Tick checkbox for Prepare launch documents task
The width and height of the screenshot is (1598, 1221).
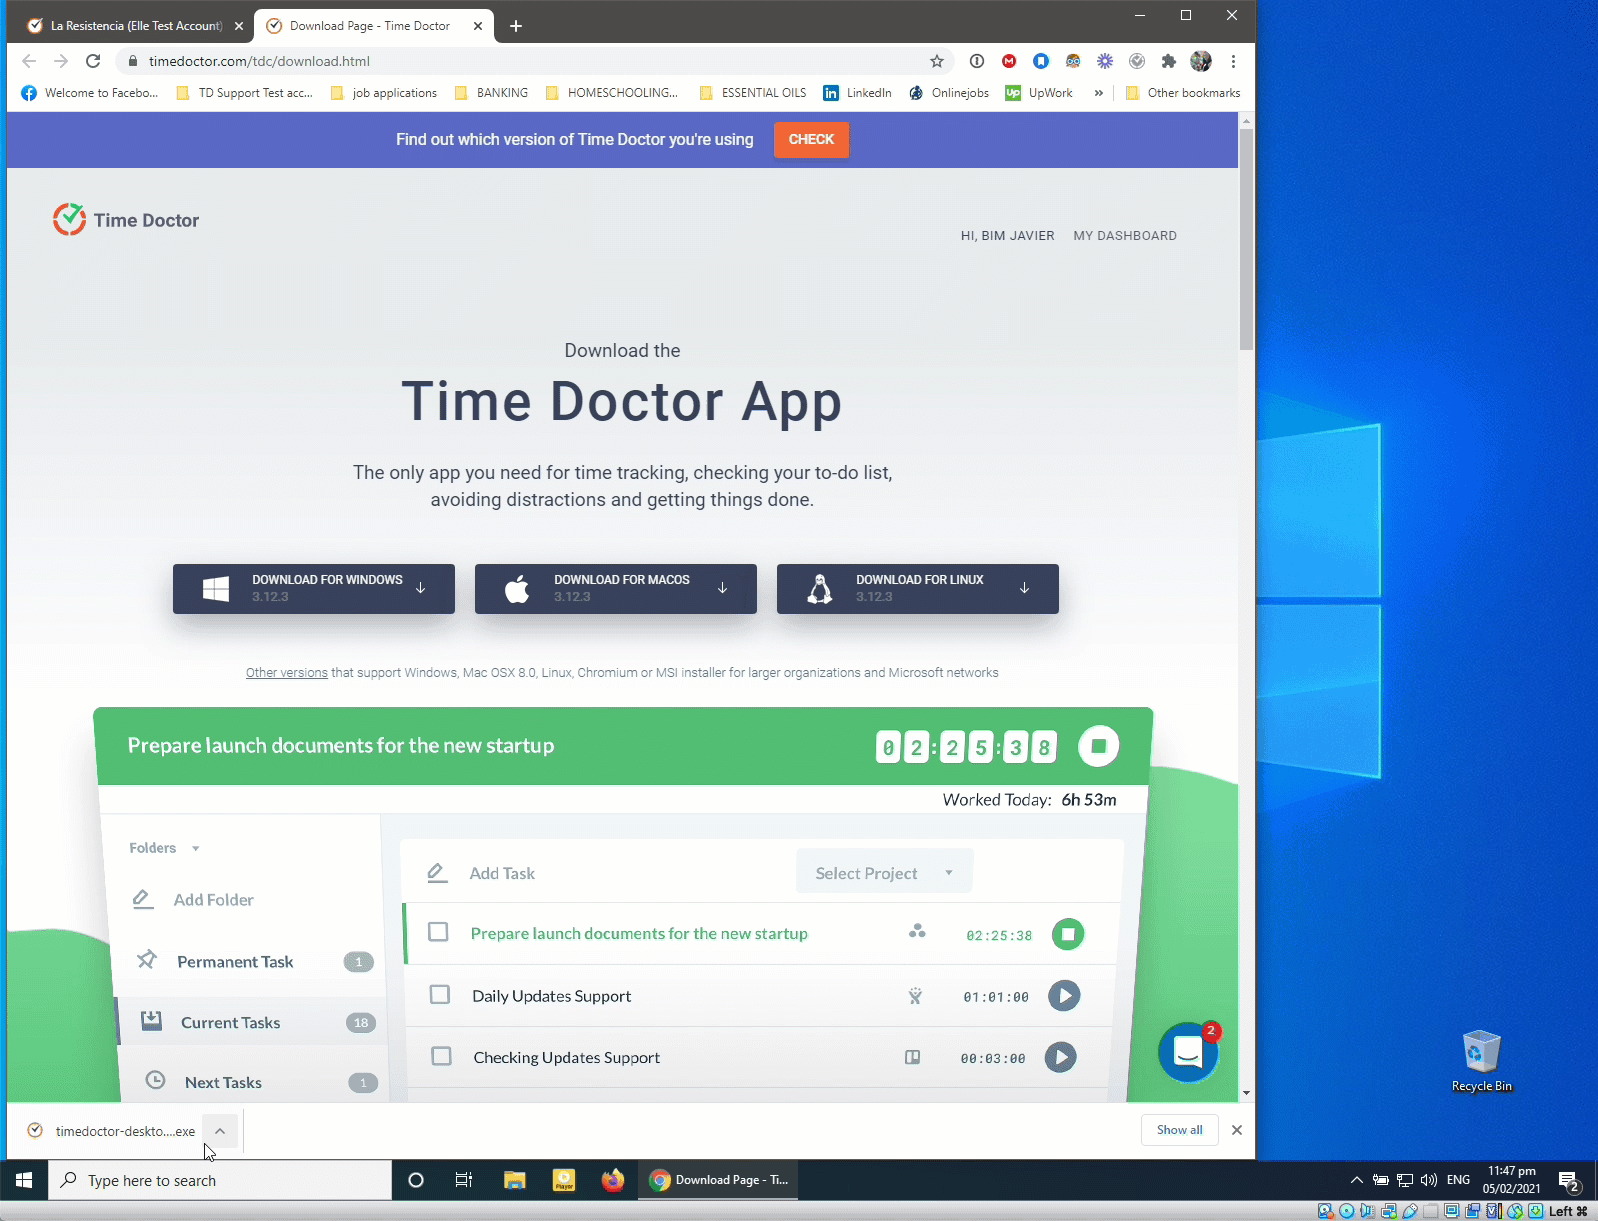pyautogui.click(x=438, y=932)
